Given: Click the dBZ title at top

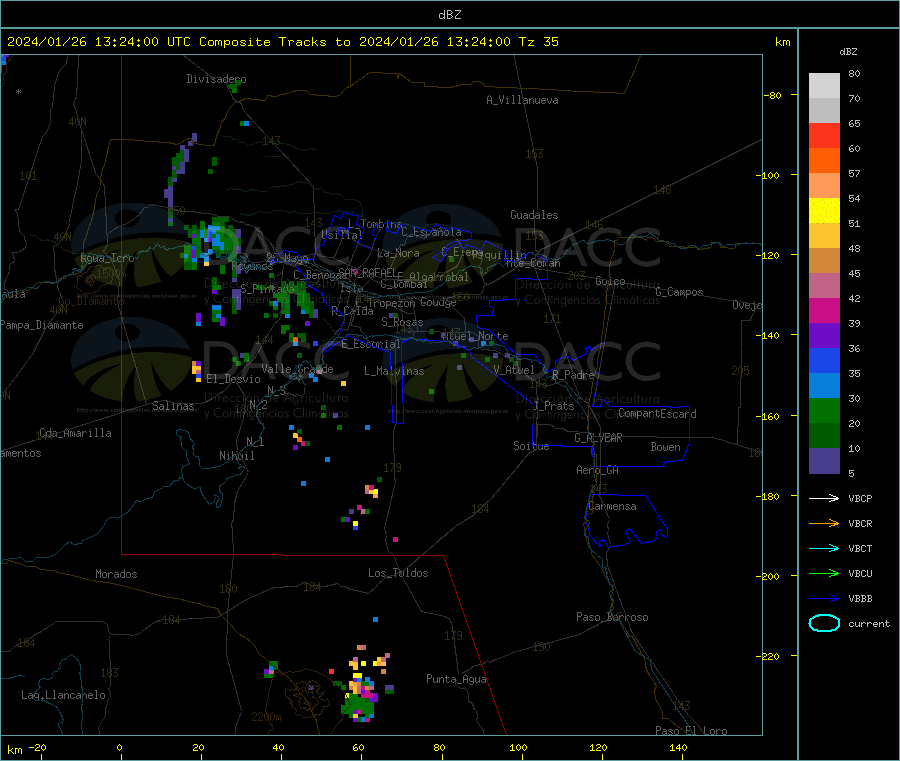Looking at the screenshot, I should pos(449,15).
